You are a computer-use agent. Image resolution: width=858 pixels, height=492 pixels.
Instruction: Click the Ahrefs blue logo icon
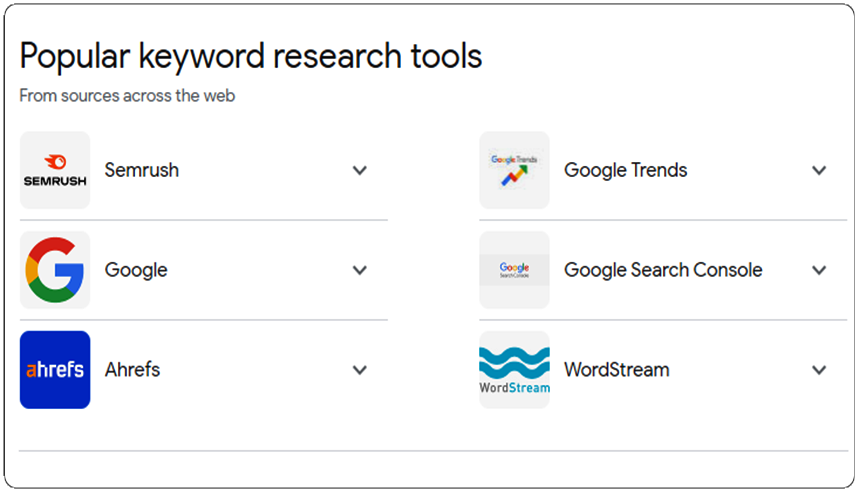pyautogui.click(x=55, y=369)
